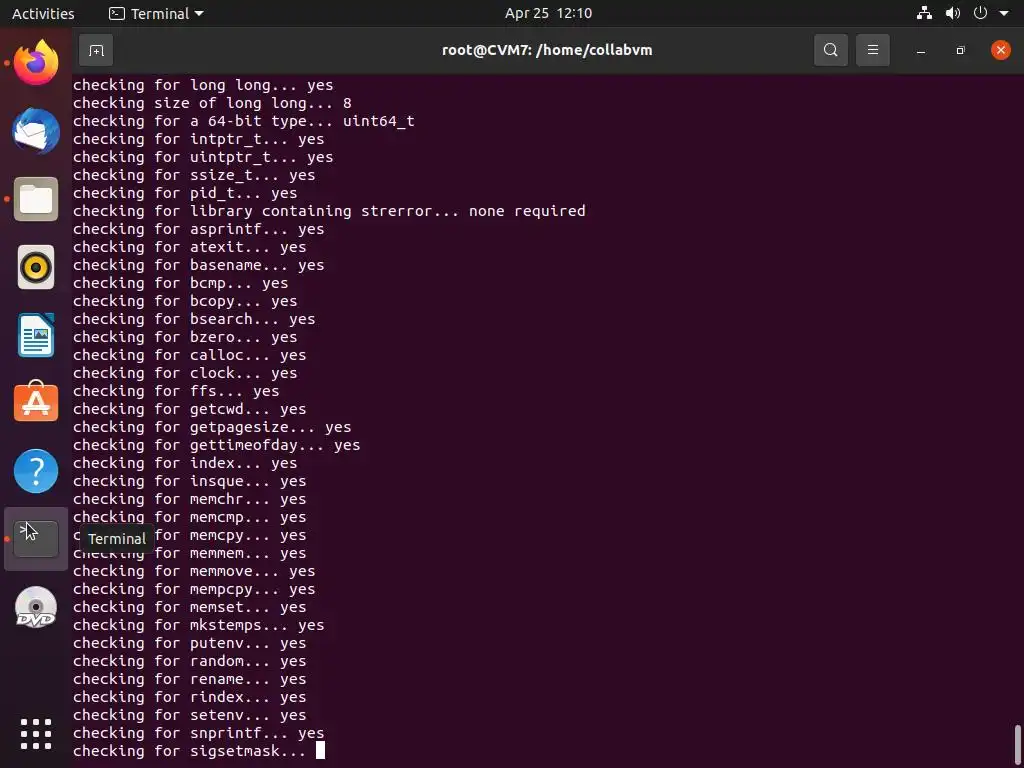Click the line 'checking for clock... yes'
The image size is (1024, 768).
coord(184,374)
